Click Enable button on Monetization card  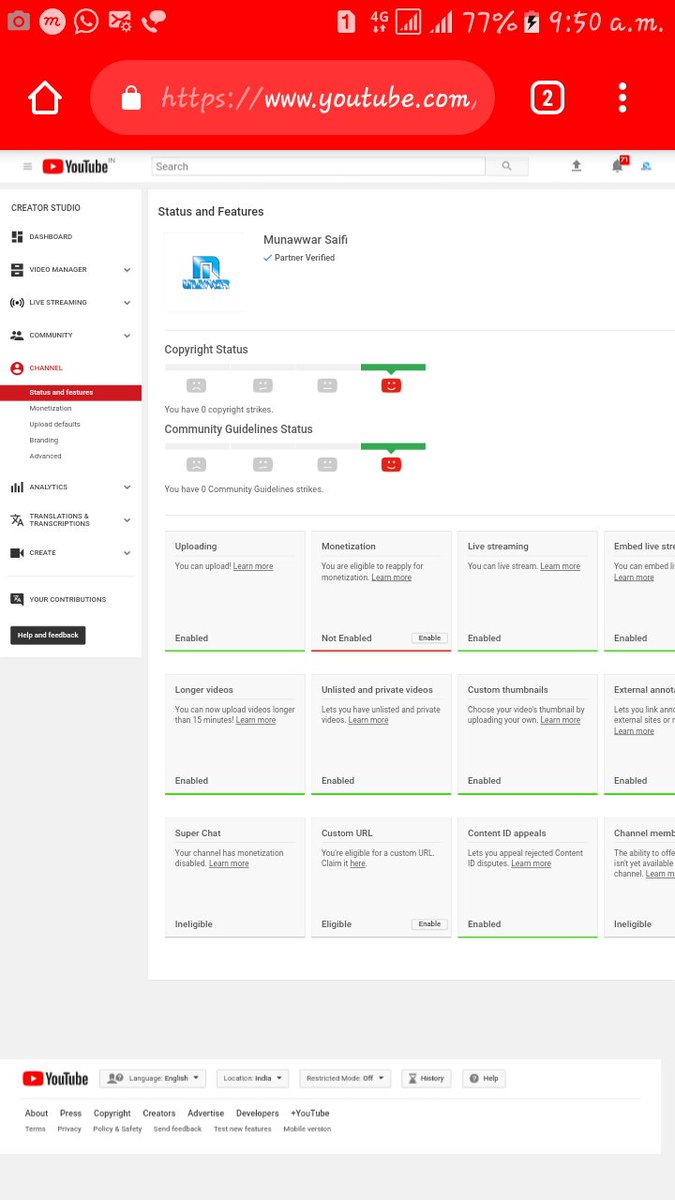429,638
